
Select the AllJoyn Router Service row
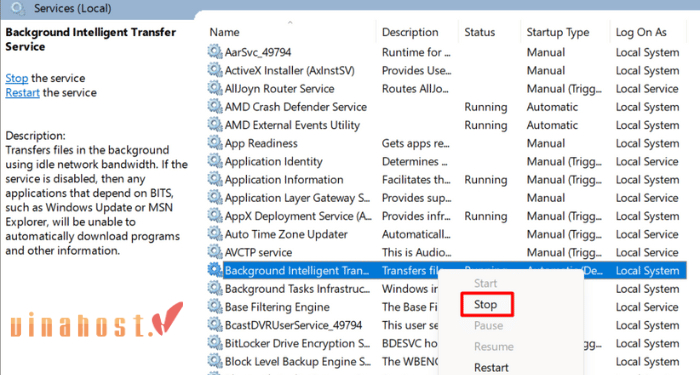coord(279,89)
